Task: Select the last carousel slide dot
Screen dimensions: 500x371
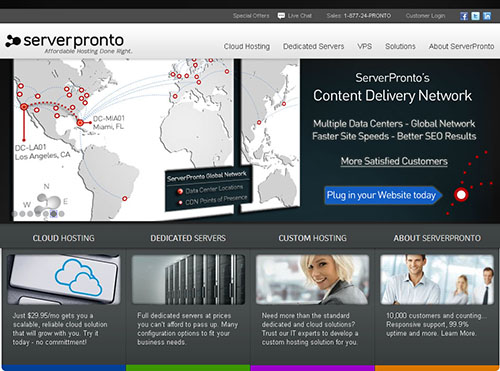Action: (x=61, y=214)
